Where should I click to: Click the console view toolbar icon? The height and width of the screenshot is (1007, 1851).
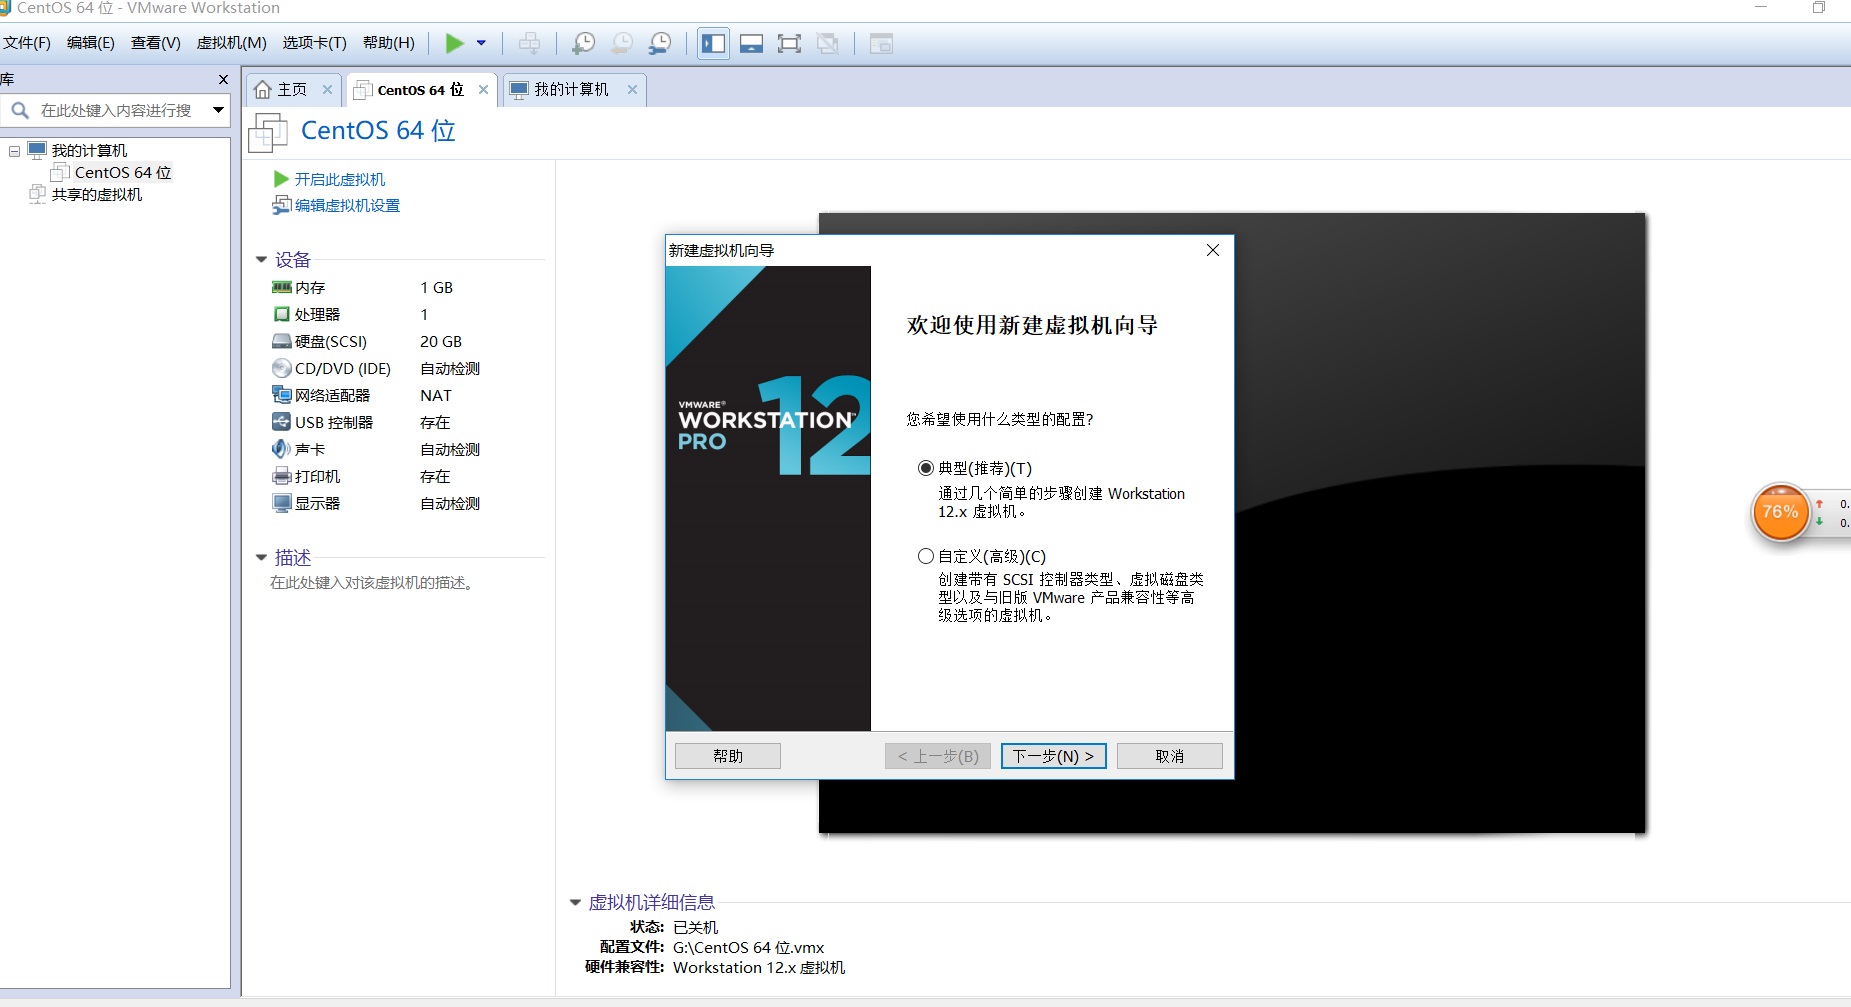(881, 43)
